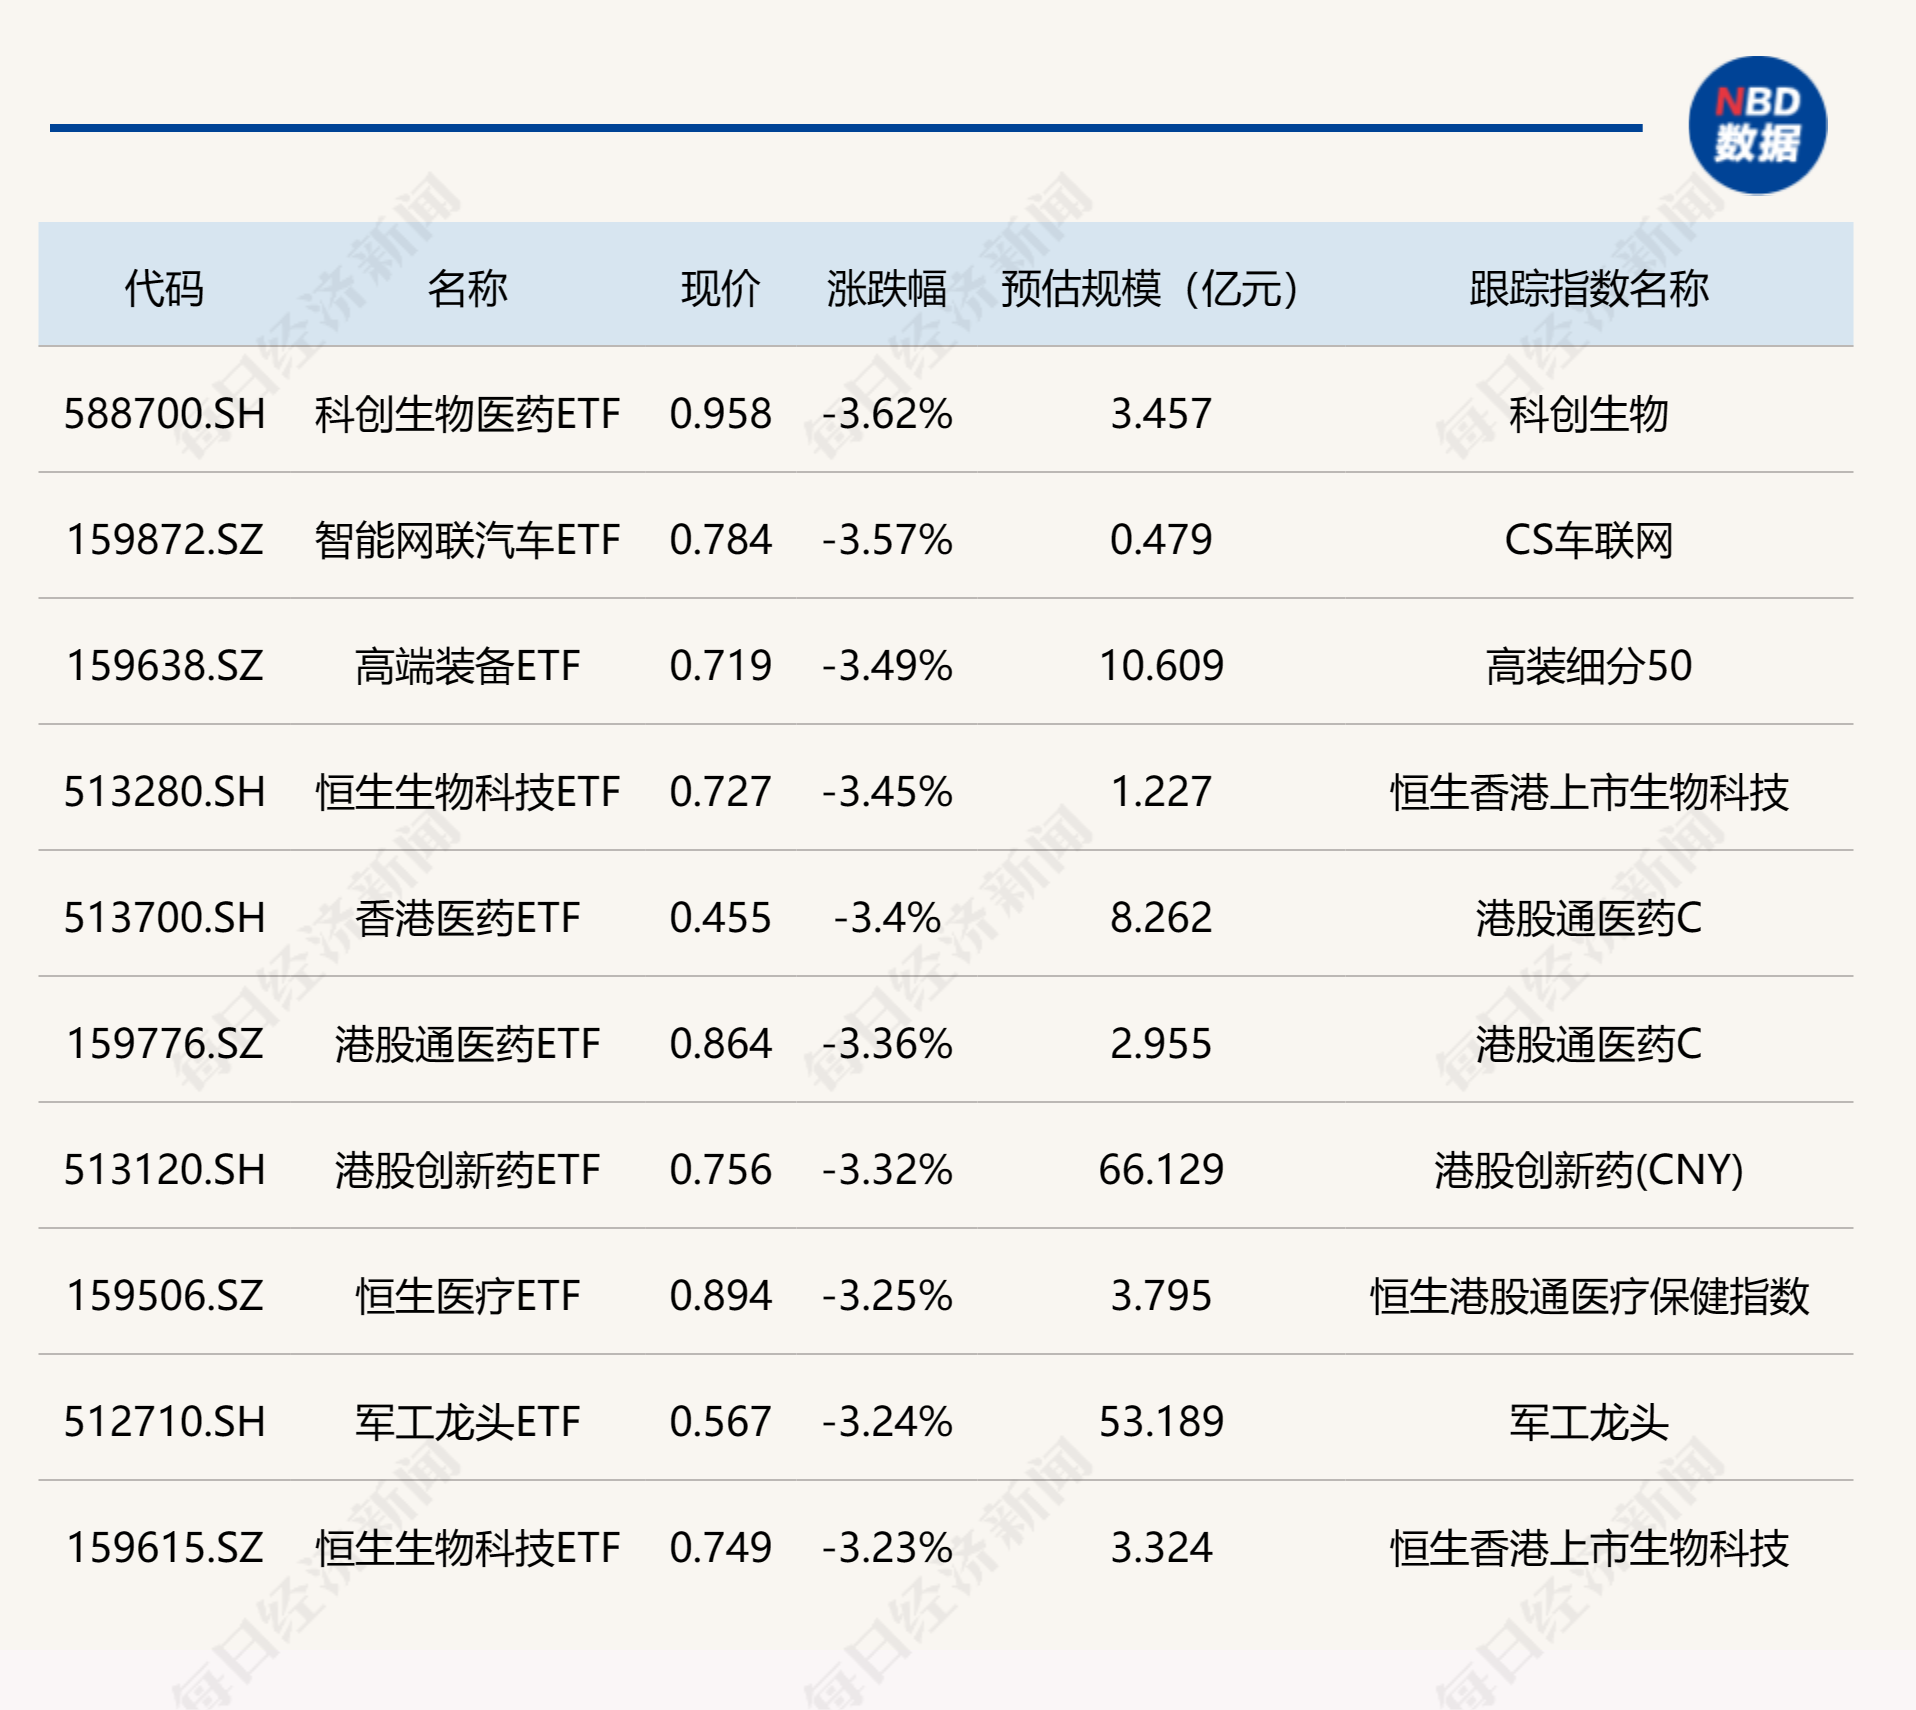The width and height of the screenshot is (1916, 1710).
Task: Click the price 0.864
Action: point(720,1044)
